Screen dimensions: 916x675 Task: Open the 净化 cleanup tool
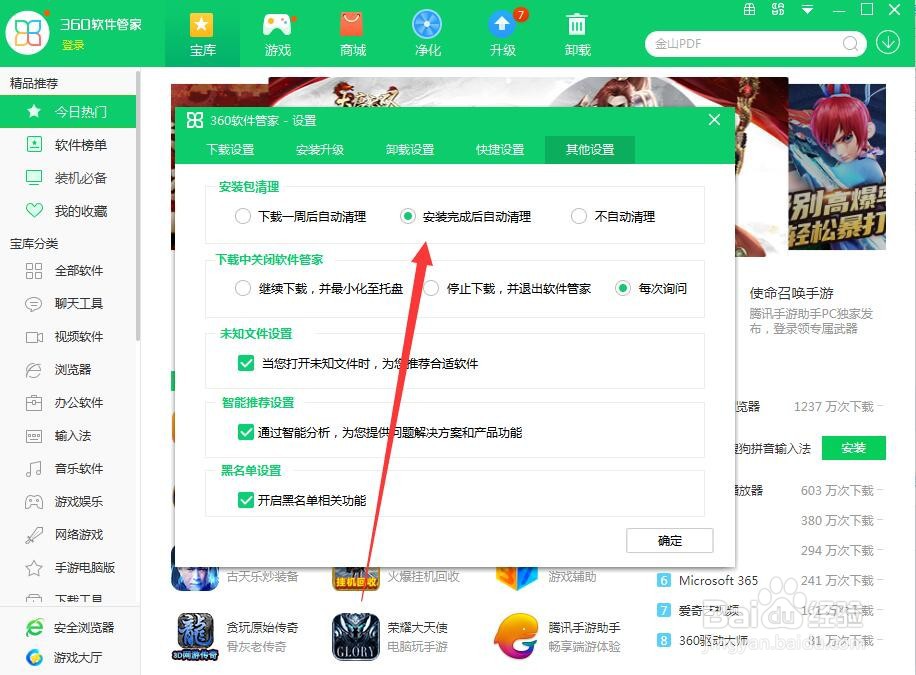[x=427, y=32]
